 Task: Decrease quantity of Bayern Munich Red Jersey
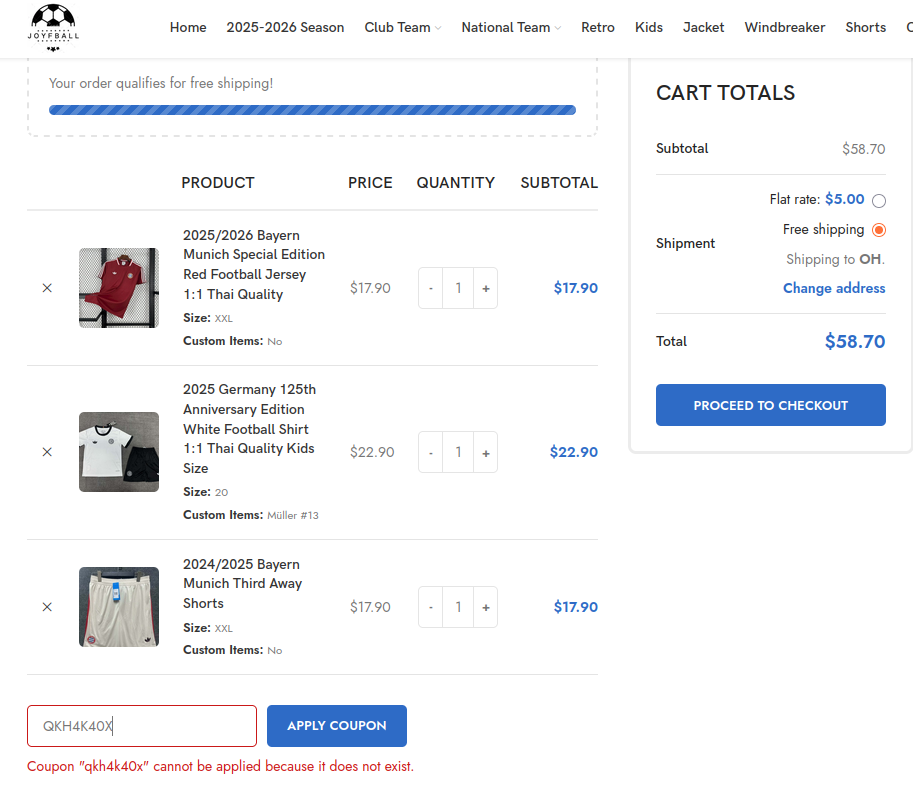point(430,288)
